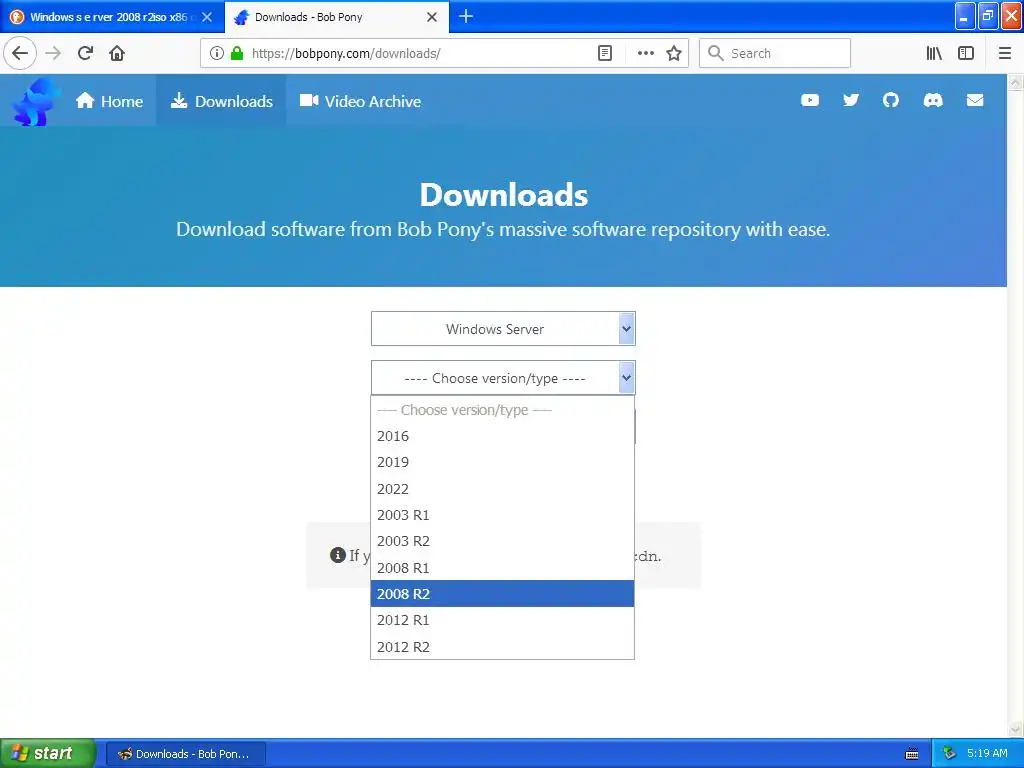The width and height of the screenshot is (1024, 768).
Task: Collapse the Choose version/type dropdown
Action: pyautogui.click(x=503, y=377)
